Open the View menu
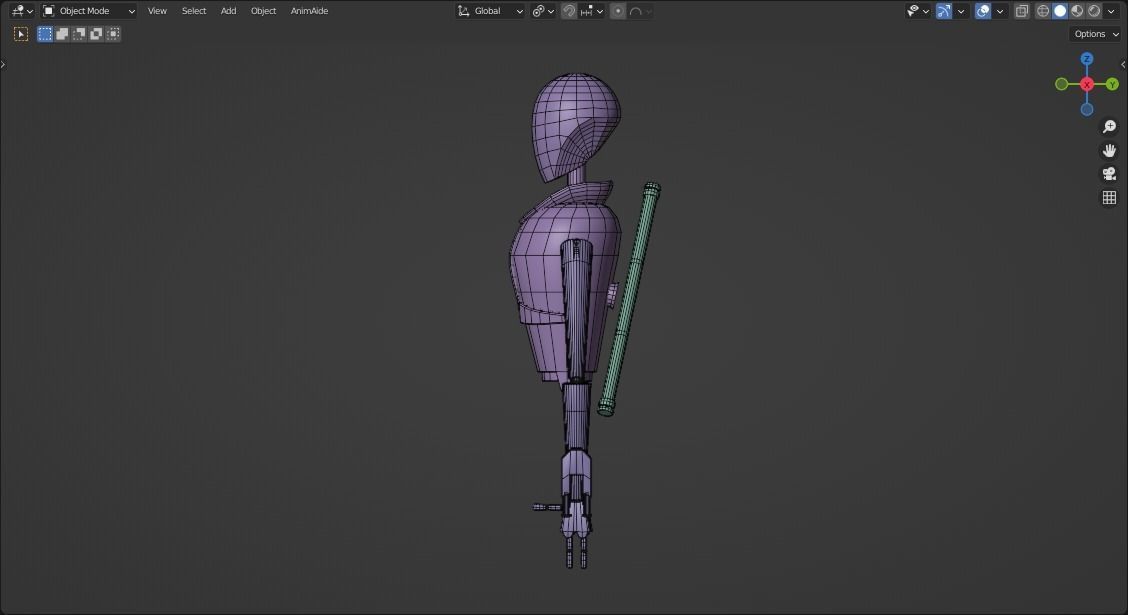This screenshot has height=615, width=1128. tap(157, 11)
